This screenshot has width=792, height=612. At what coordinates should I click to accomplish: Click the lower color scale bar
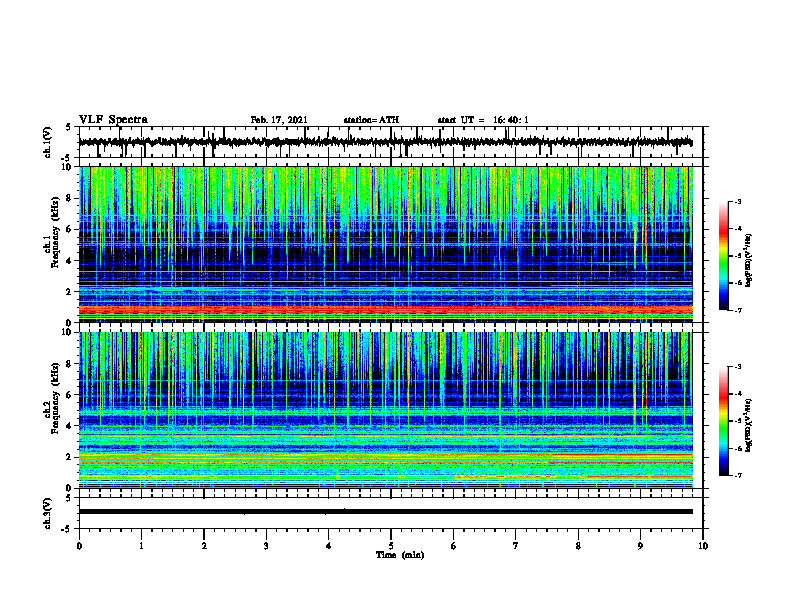[724, 421]
